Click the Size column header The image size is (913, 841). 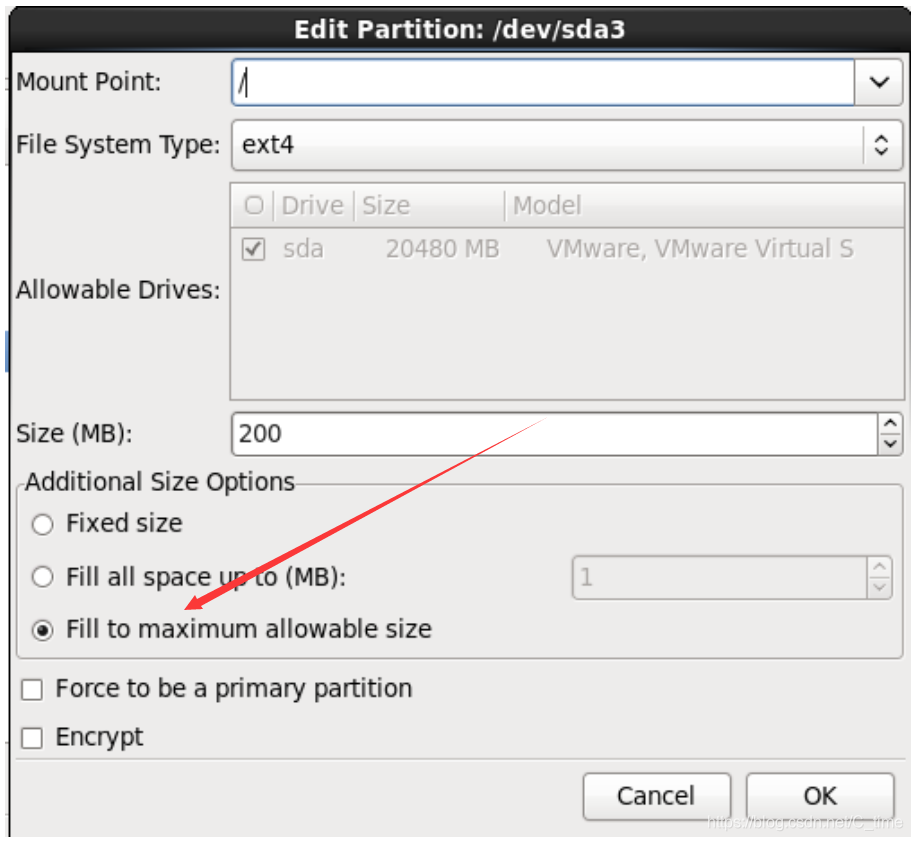tap(429, 206)
